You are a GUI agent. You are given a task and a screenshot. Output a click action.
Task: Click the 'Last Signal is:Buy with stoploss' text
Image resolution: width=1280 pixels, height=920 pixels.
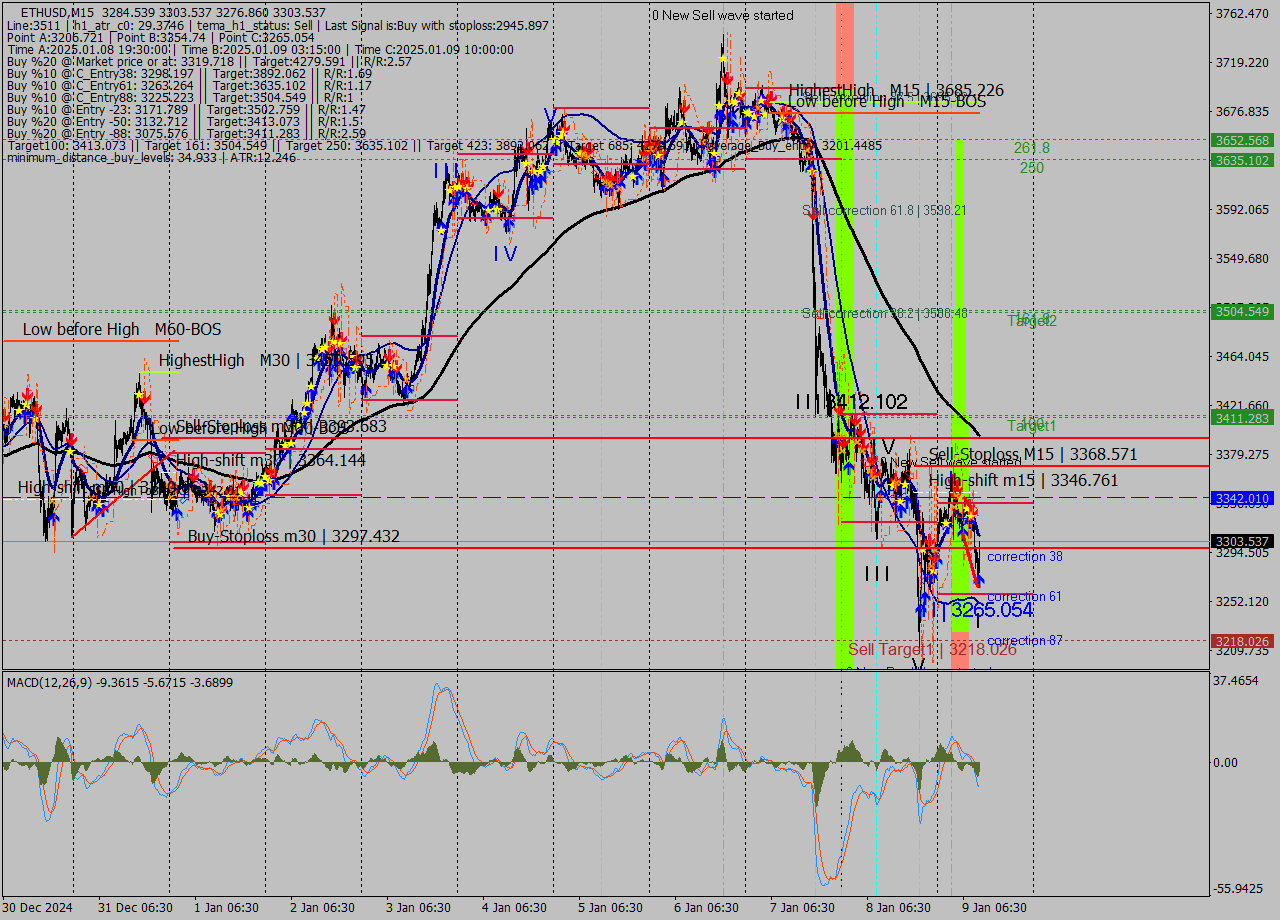coord(436,25)
